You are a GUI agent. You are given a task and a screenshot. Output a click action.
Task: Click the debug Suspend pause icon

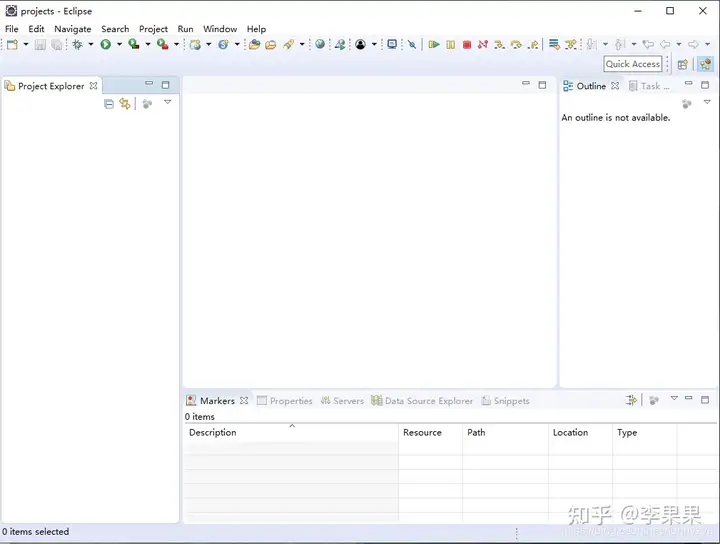click(450, 45)
